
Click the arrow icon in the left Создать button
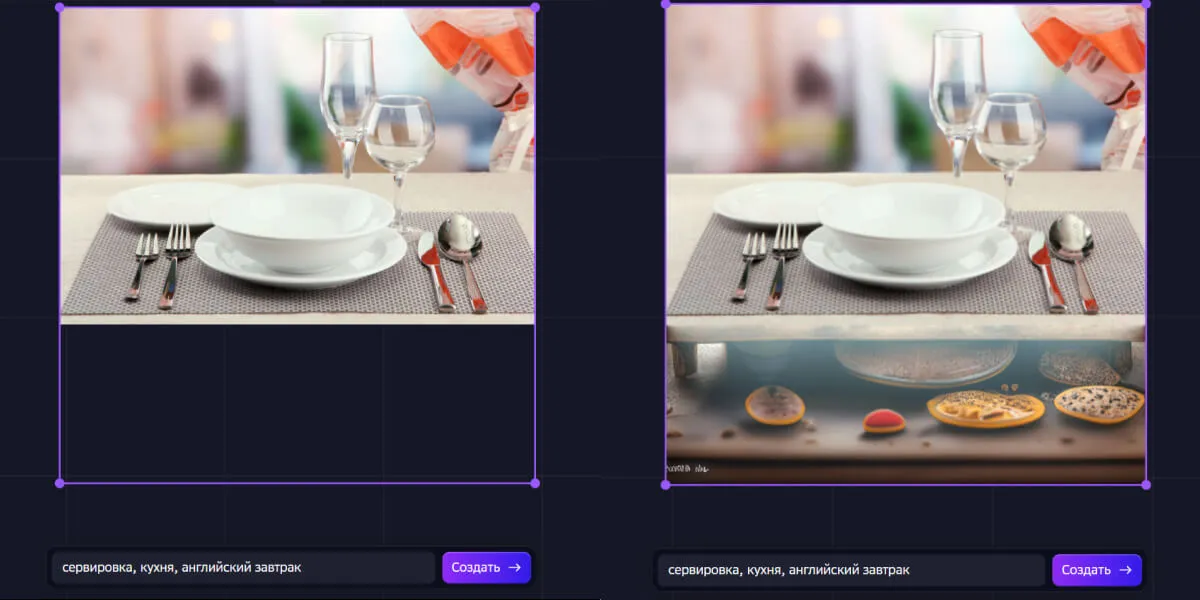[515, 568]
